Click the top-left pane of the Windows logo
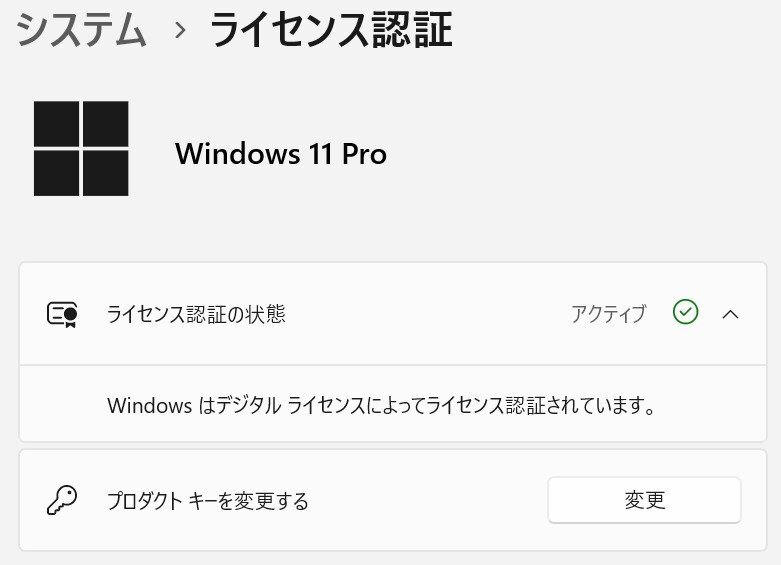 56,124
